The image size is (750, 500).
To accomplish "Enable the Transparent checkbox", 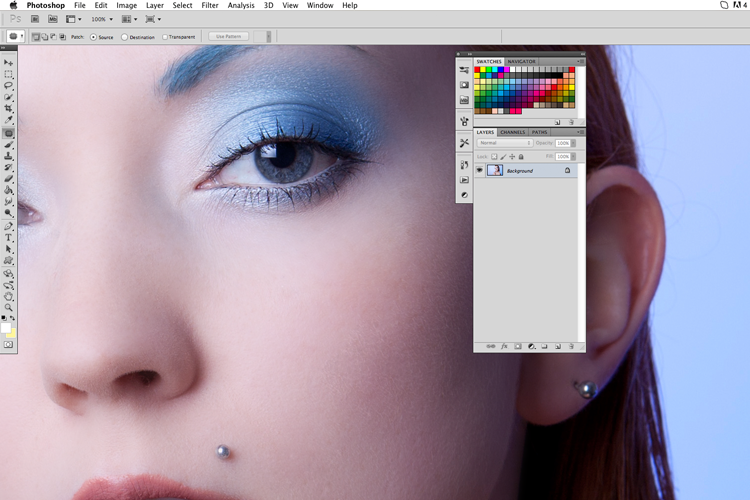I will (x=165, y=37).
